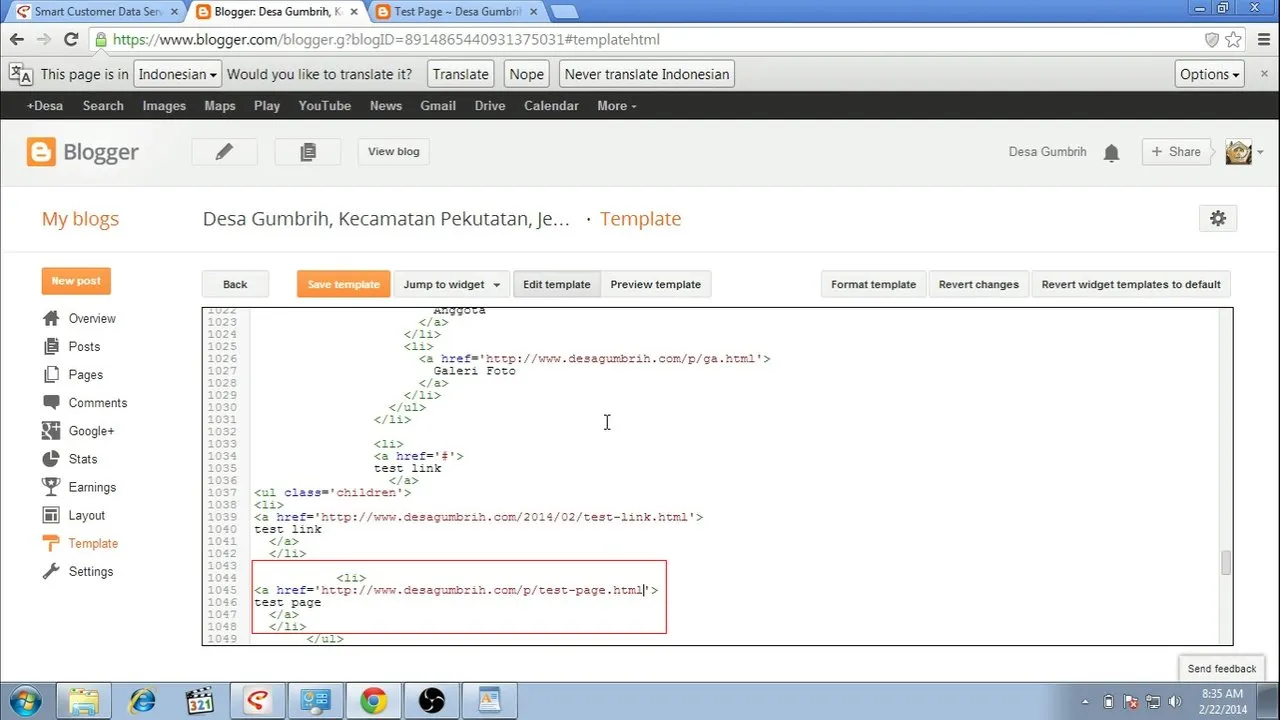Viewport: 1280px width, 720px height.
Task: Open Gmail in the Google bar
Action: [438, 106]
